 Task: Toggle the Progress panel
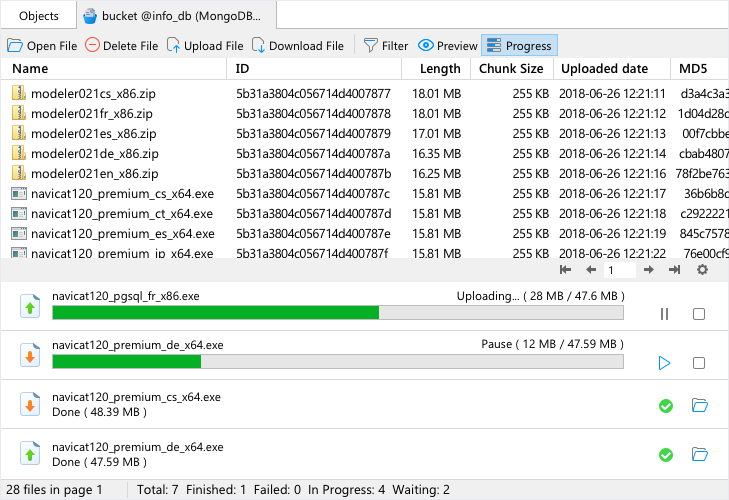click(519, 46)
